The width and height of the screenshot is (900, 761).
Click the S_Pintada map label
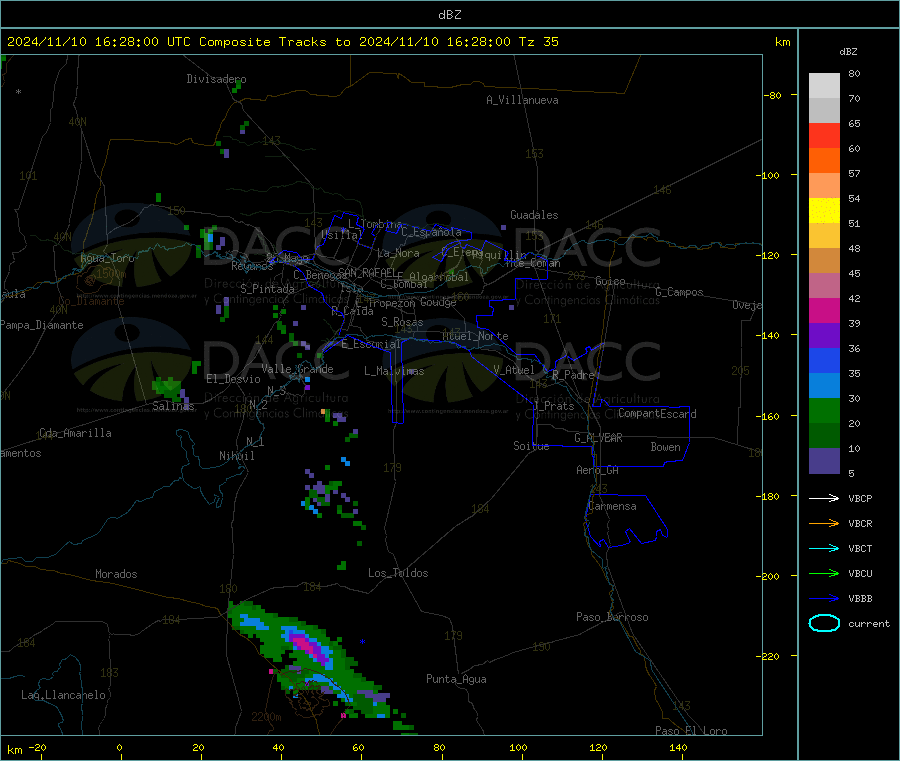267,289
